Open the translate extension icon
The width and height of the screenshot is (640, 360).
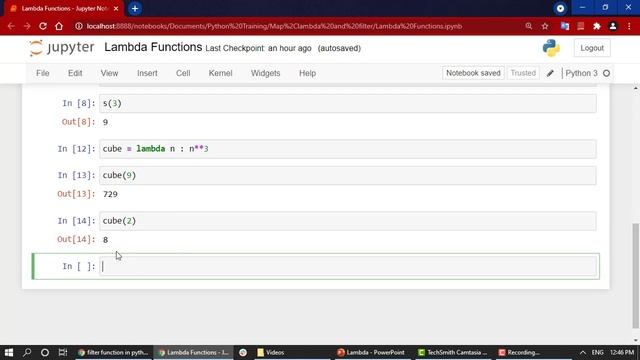[x=565, y=26]
